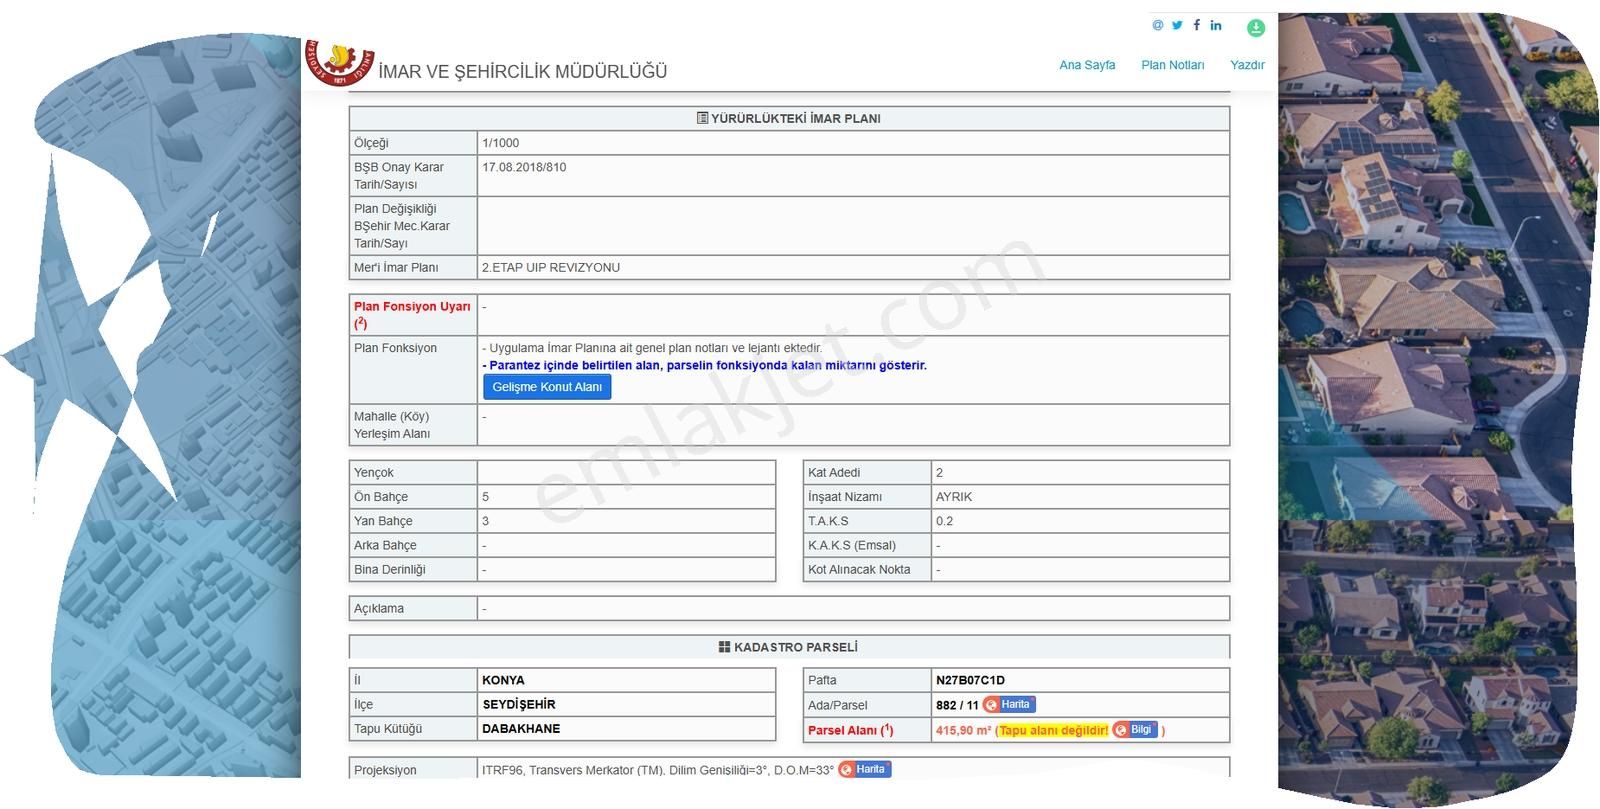The width and height of the screenshot is (1600, 809).
Task: Click the email @ share icon
Action: [x=1158, y=25]
